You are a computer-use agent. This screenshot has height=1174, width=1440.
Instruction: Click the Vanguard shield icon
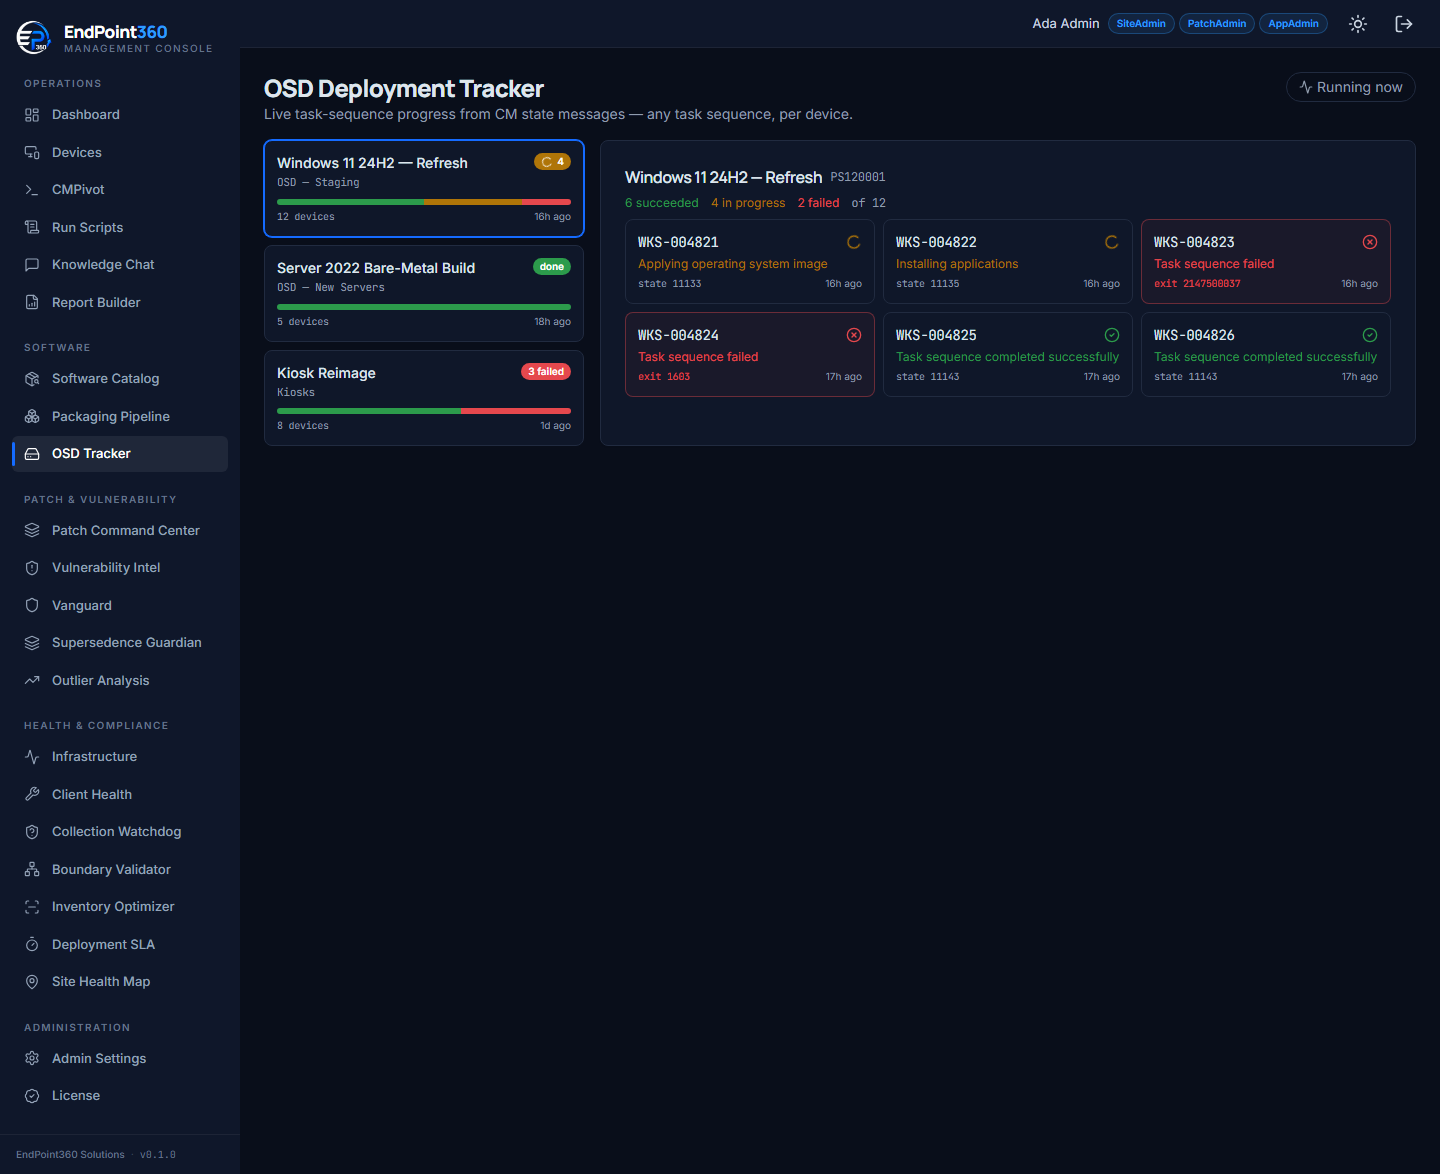tap(32, 605)
